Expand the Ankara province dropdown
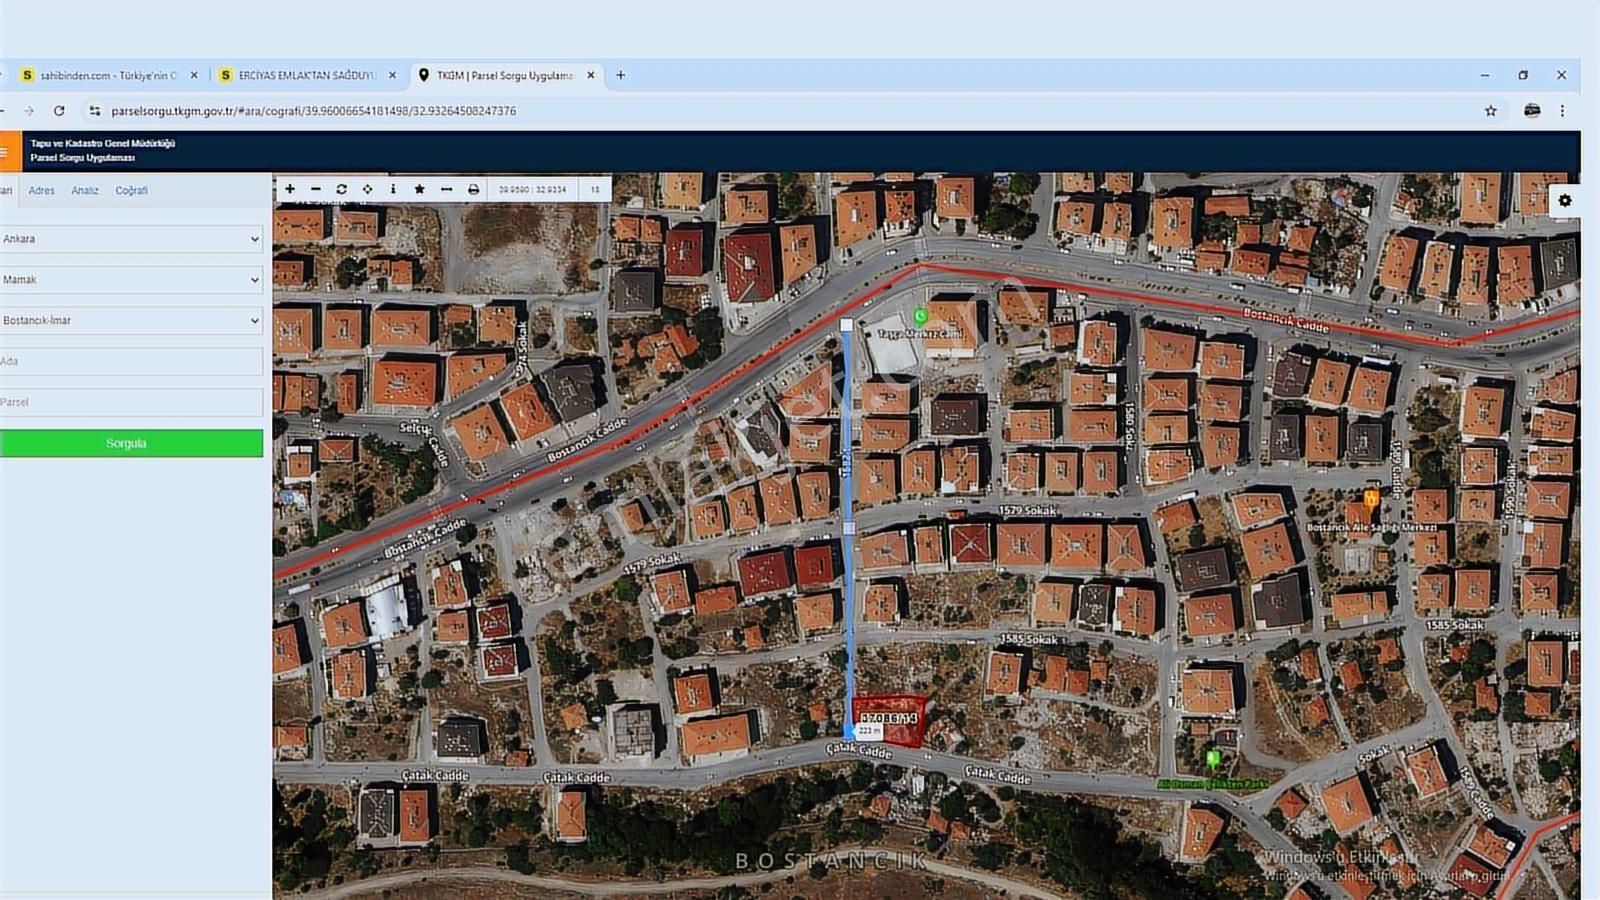This screenshot has height=900, width=1600. 131,239
